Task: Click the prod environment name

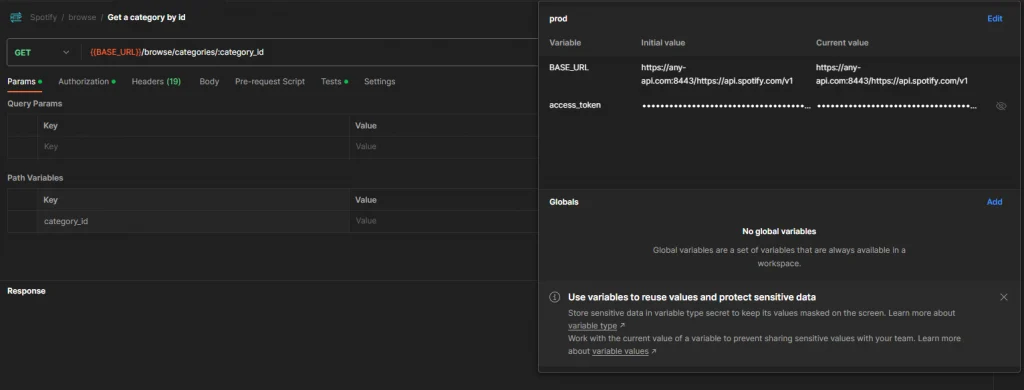Action: (x=558, y=19)
